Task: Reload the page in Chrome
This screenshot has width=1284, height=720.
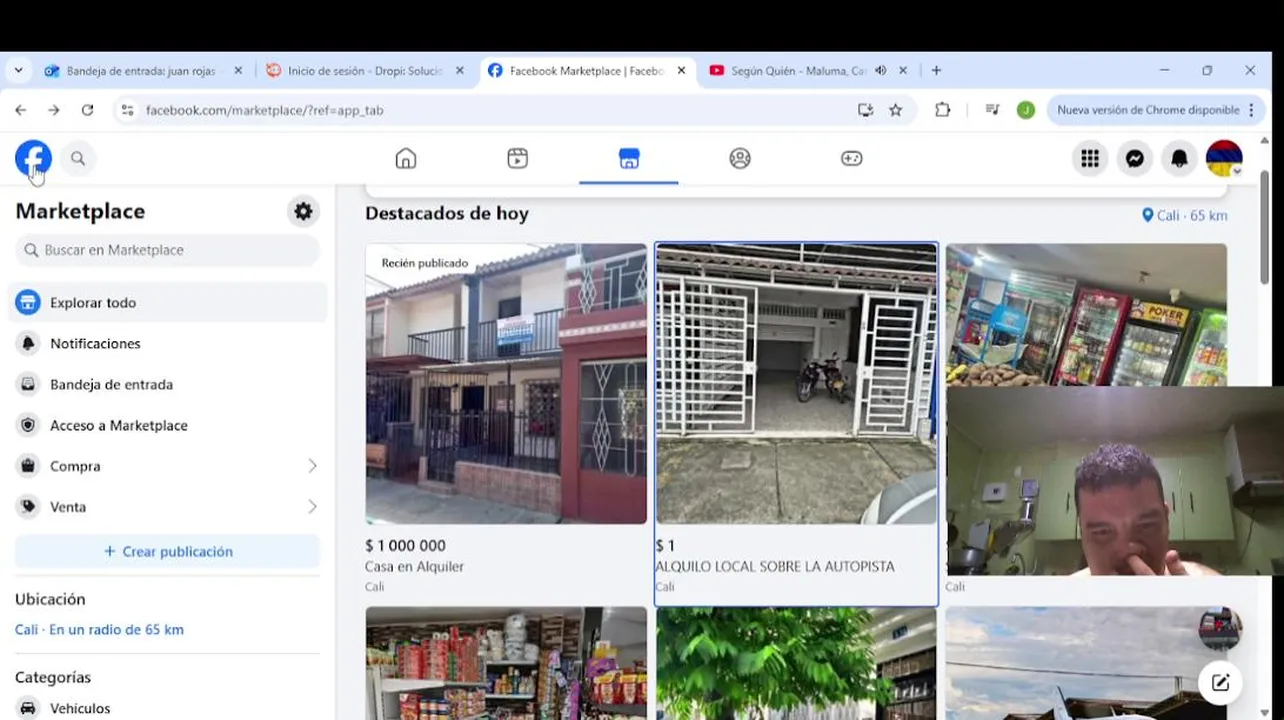Action: coord(87,110)
